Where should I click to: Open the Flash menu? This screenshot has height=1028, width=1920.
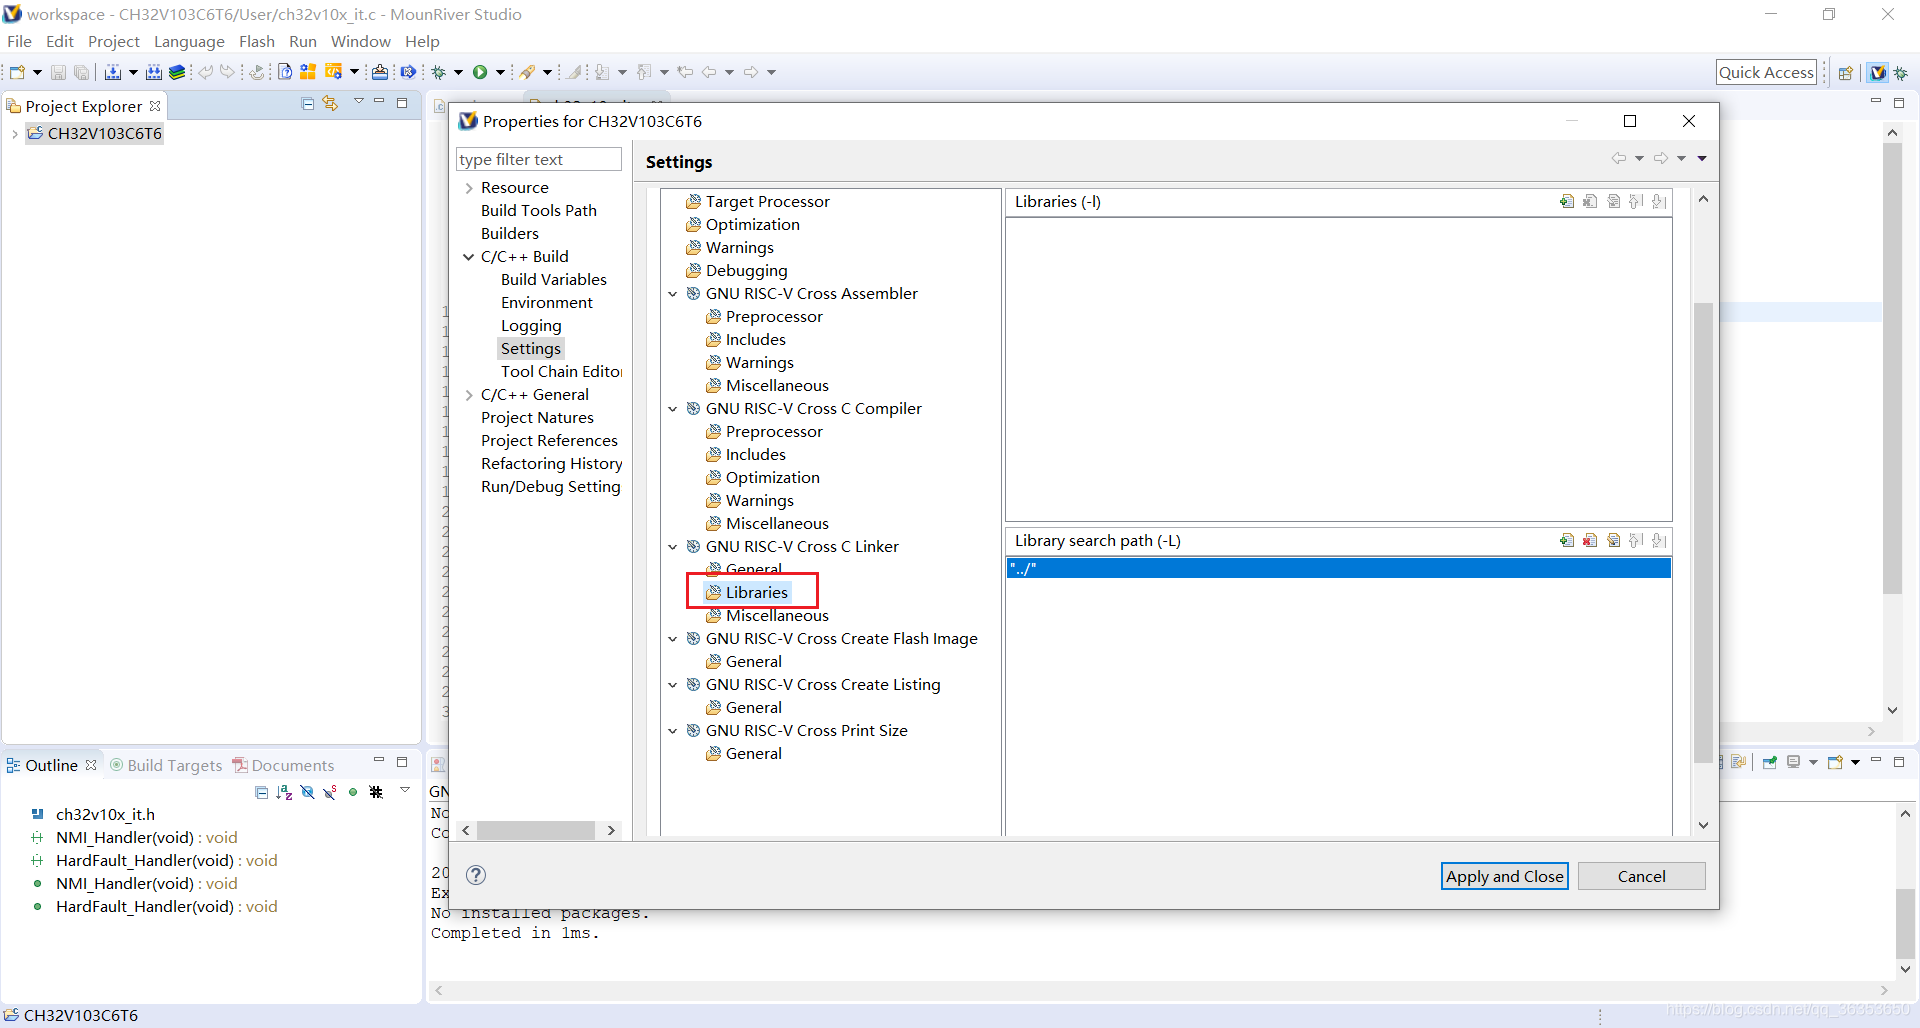click(257, 41)
